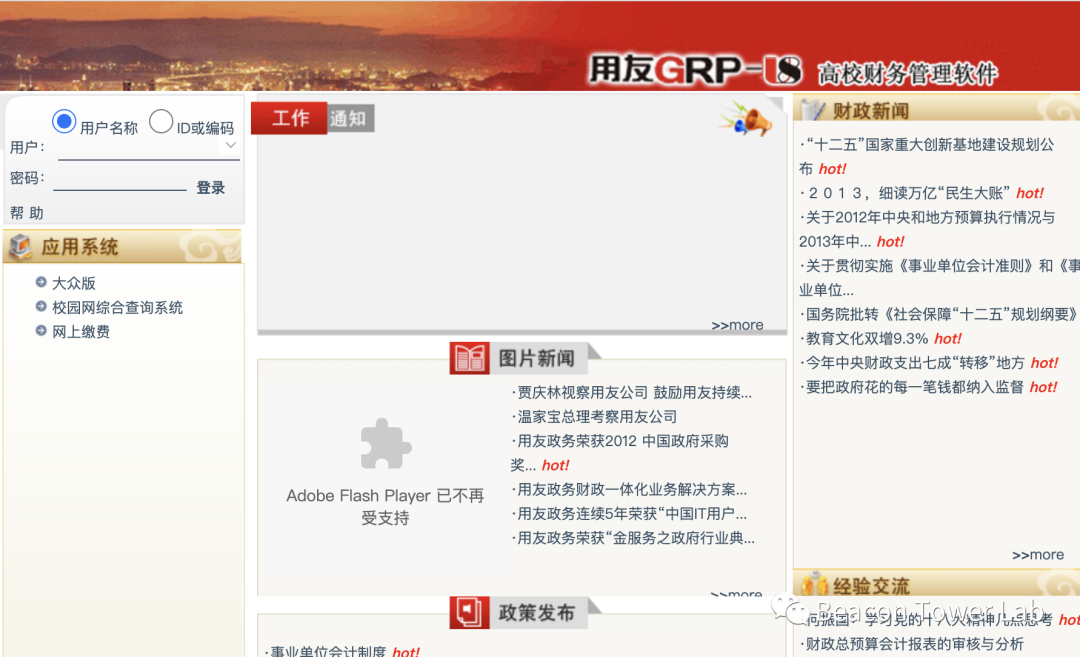This screenshot has height=657, width=1080.
Task: Click the 图片新闻 open-book panel icon
Action: 468,357
